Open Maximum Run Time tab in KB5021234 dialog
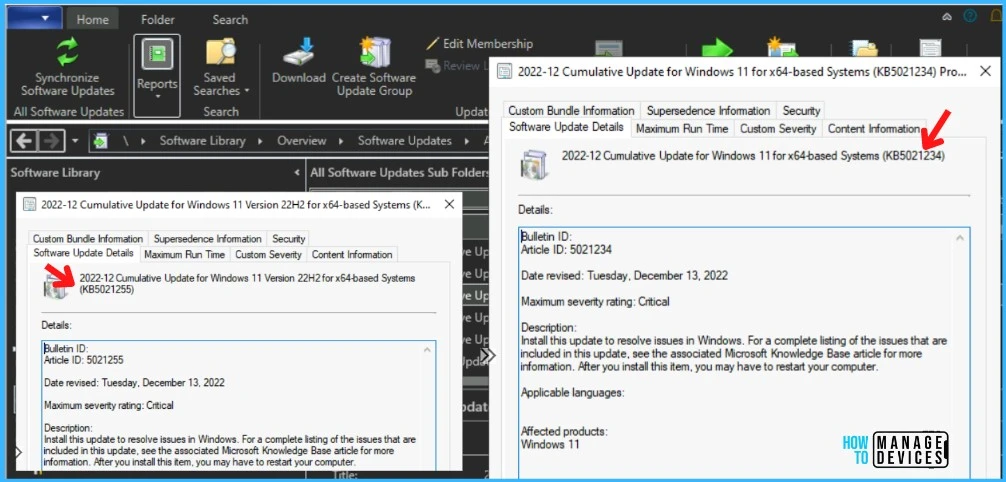This screenshot has width=1006, height=482. click(x=682, y=128)
